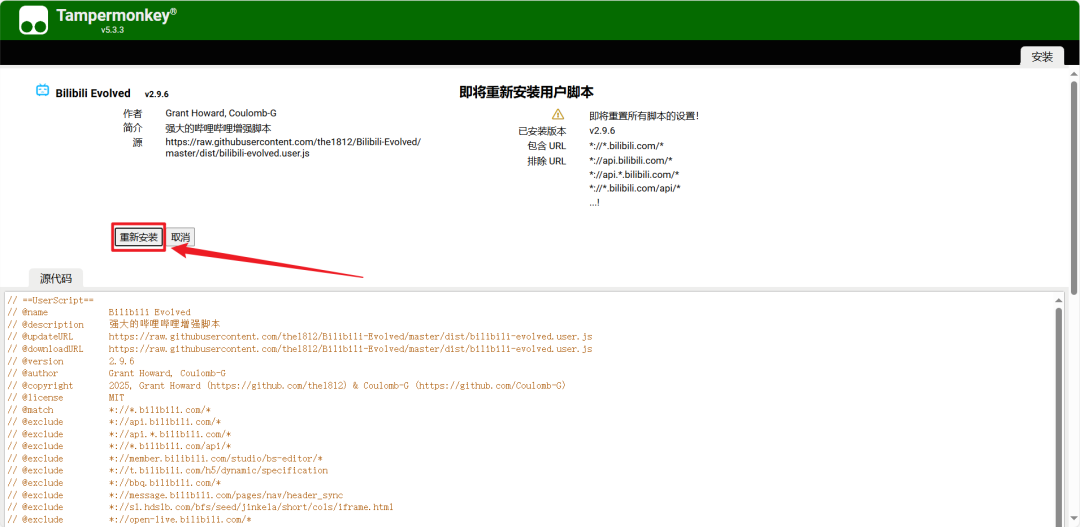This screenshot has width=1080, height=527.
Task: Click the 已安装版本 label
Action: pos(542,131)
